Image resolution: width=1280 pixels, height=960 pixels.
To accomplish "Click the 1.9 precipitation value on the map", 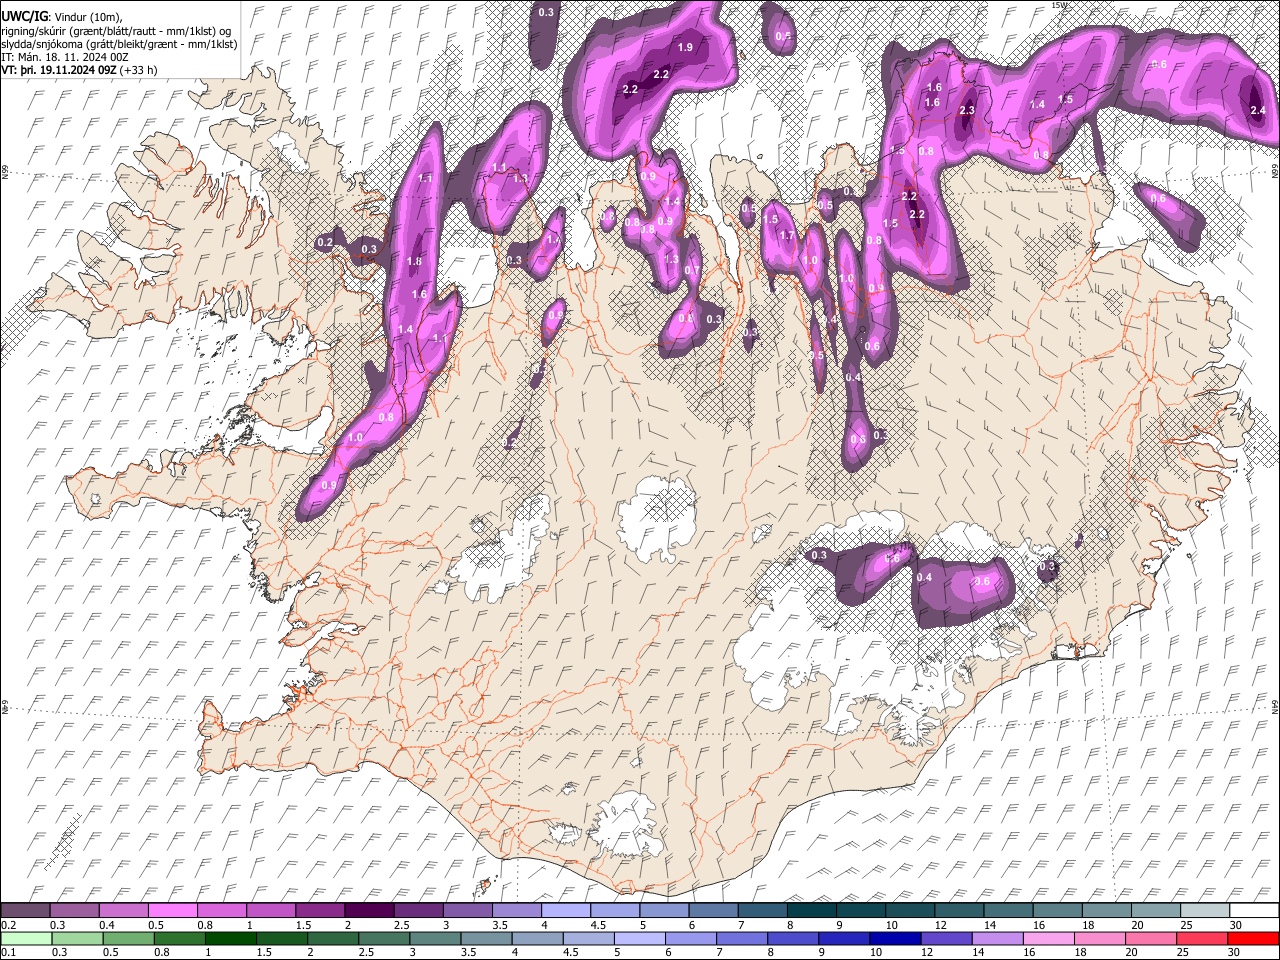I will point(686,47).
